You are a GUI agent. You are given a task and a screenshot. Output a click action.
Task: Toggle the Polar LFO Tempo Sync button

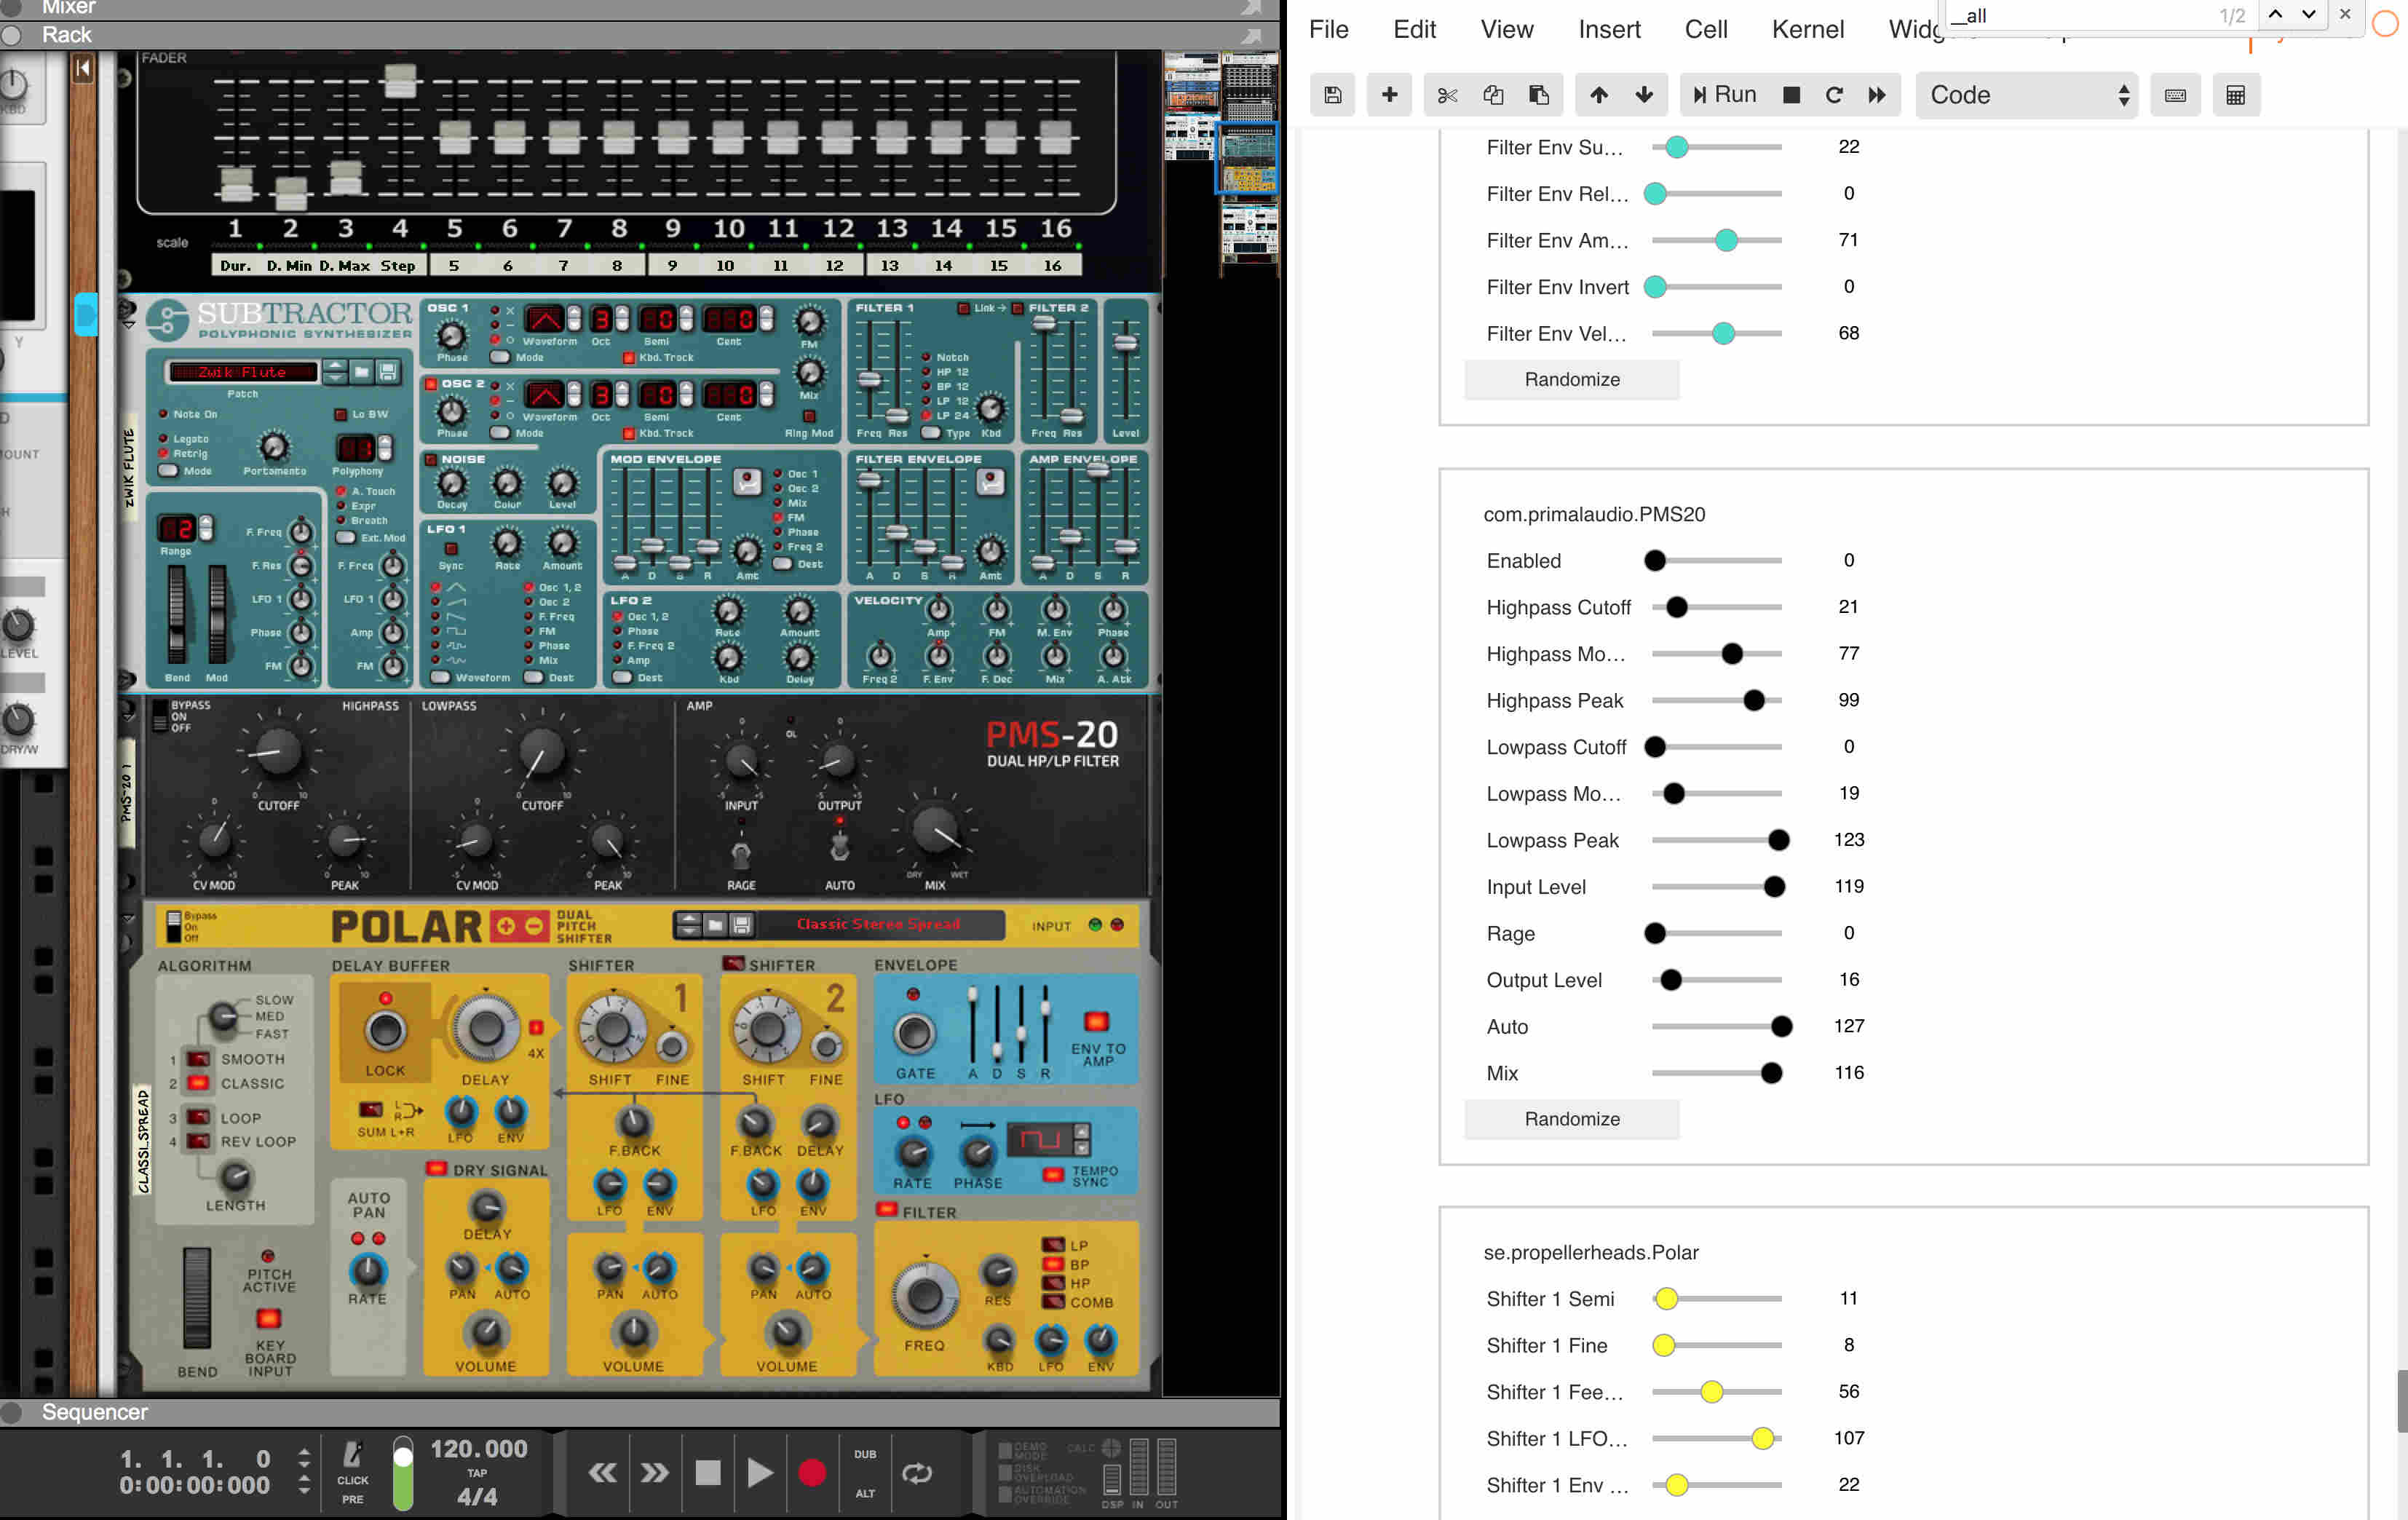point(1053,1174)
